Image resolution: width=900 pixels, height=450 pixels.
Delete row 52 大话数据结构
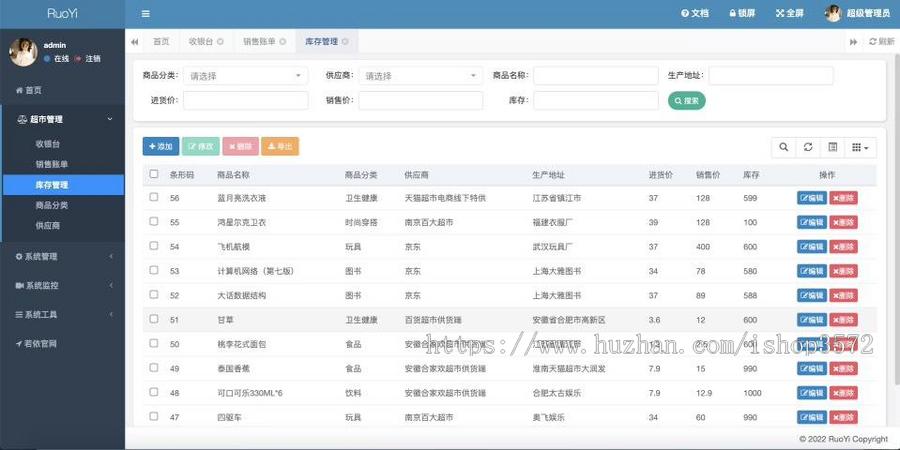tap(843, 296)
